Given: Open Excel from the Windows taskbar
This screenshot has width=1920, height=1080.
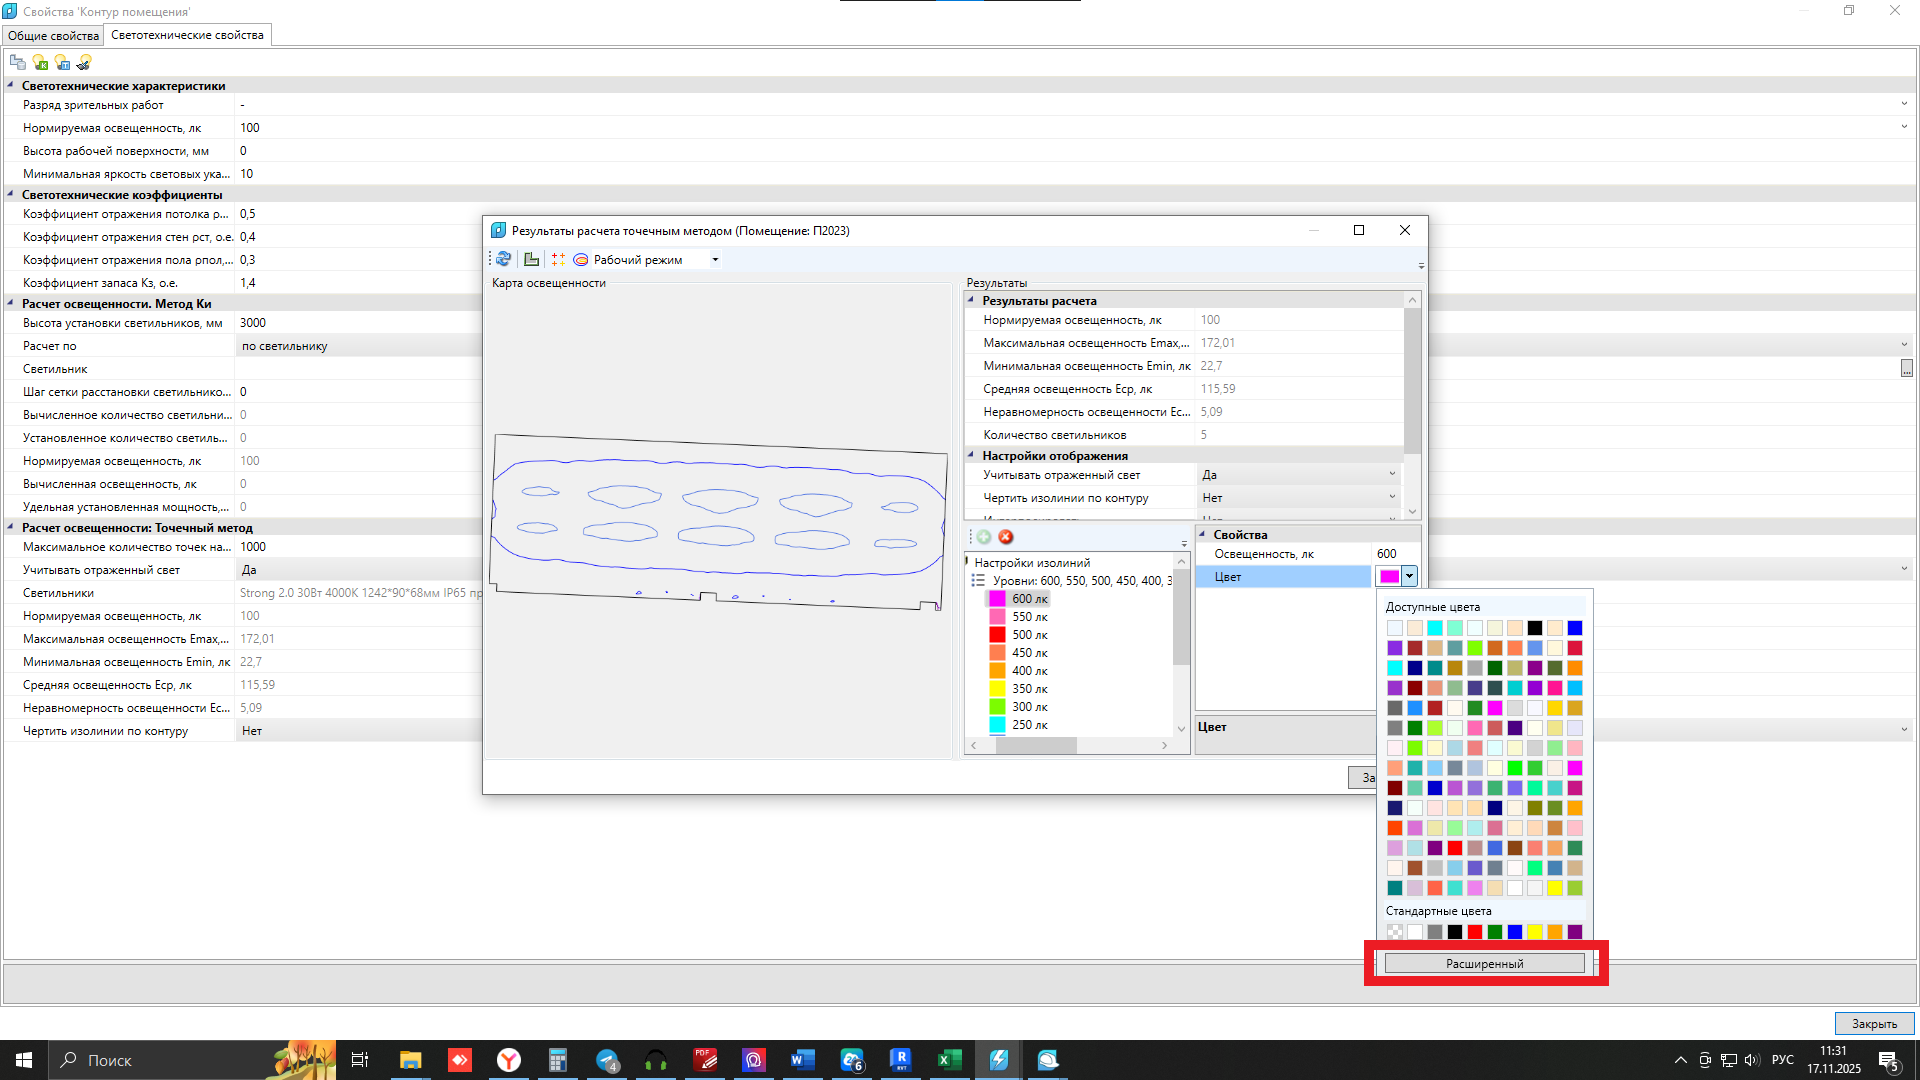Looking at the screenshot, I should pos(949,1060).
